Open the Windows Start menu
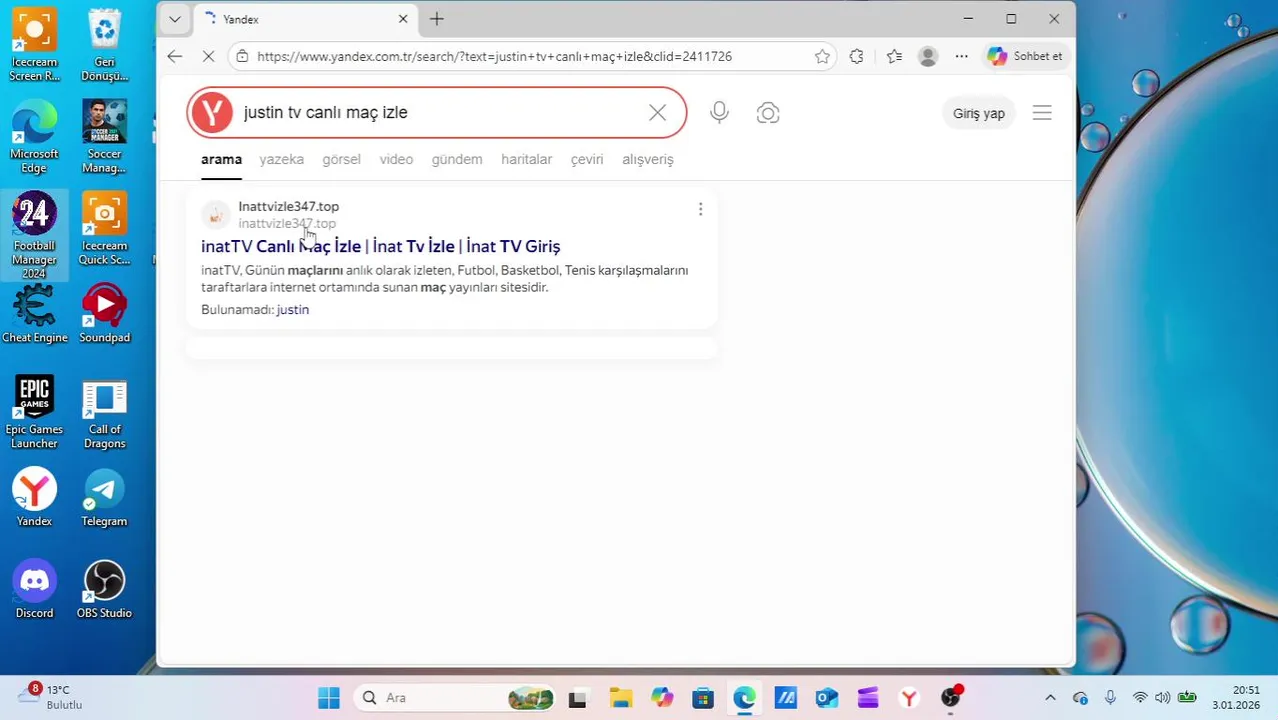This screenshot has height=720, width=1278. click(328, 698)
